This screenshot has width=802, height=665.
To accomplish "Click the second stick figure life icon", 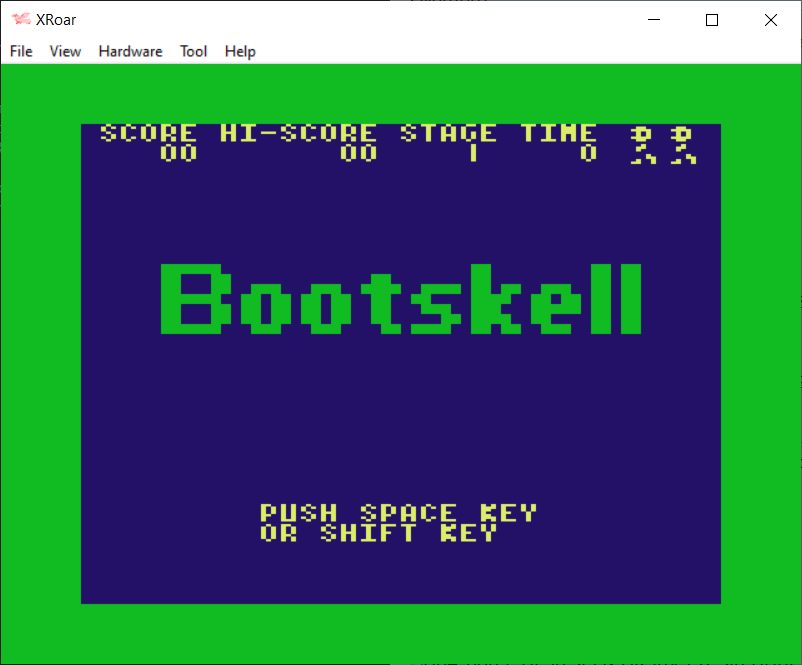I will (x=683, y=144).
